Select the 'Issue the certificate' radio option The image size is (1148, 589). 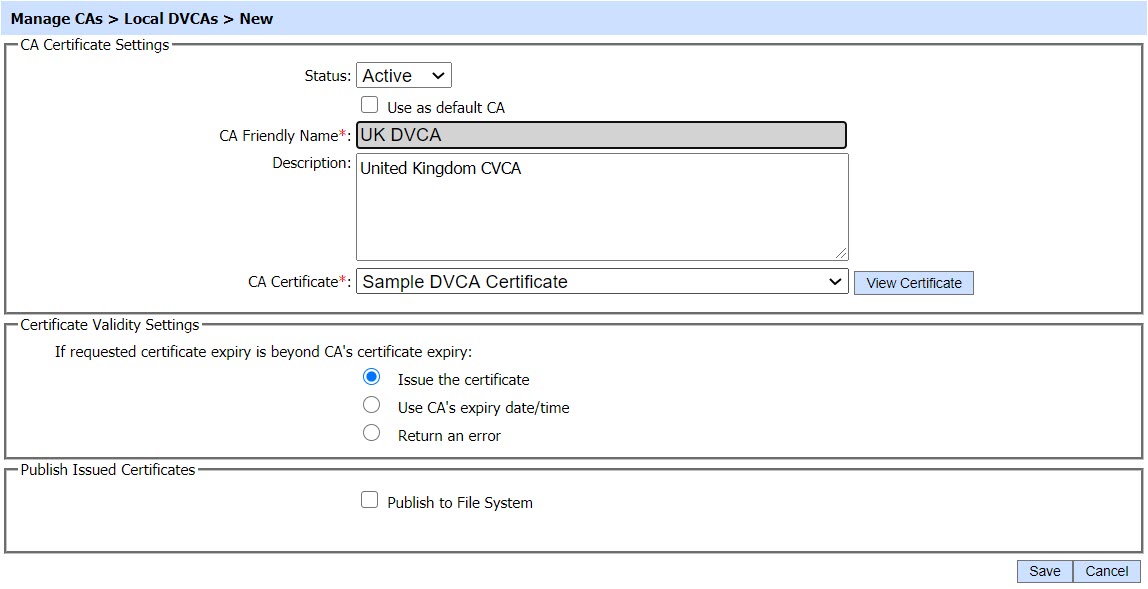pos(372,378)
